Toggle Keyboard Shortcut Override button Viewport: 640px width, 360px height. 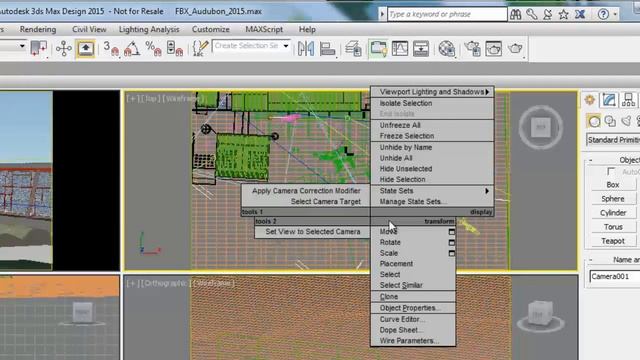86,49
